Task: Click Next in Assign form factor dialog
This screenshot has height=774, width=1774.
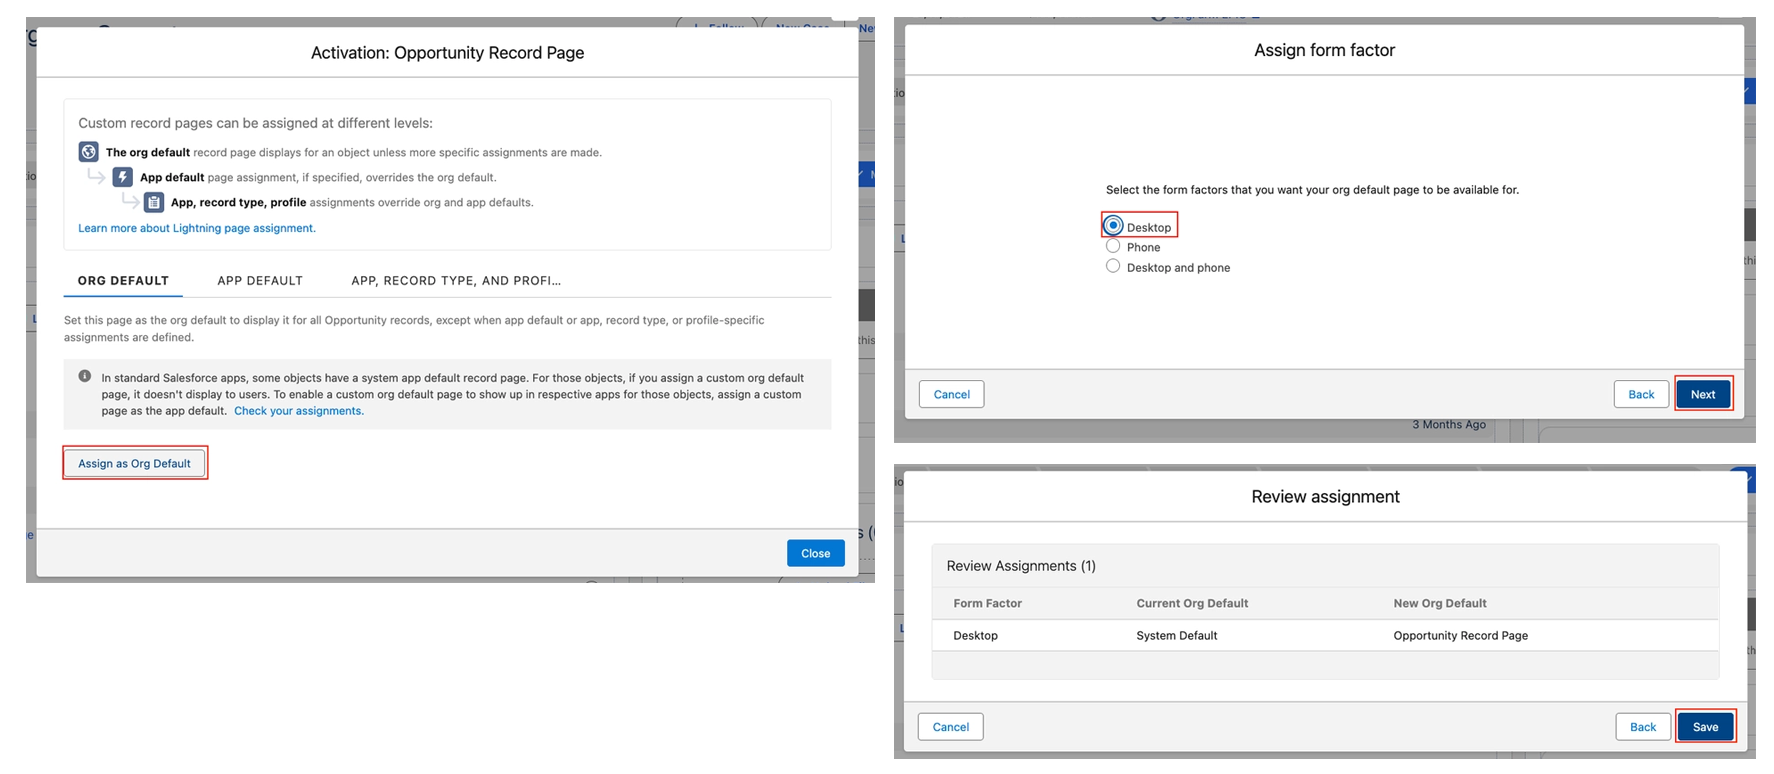Action: (1703, 394)
